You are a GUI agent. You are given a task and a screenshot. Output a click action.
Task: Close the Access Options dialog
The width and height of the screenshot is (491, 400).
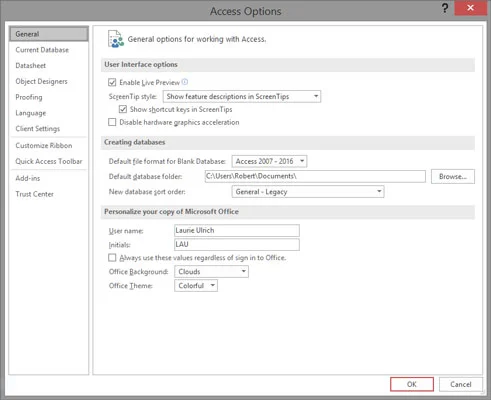point(470,8)
